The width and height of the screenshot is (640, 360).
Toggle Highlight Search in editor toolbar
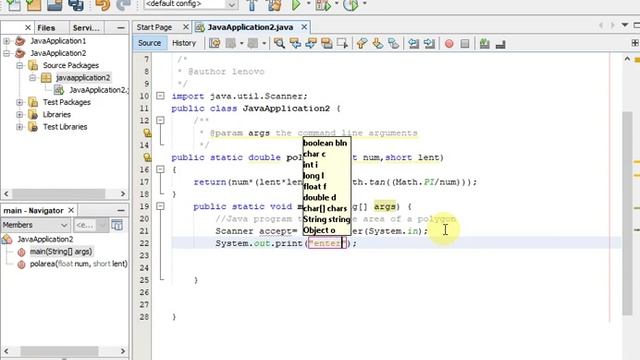click(x=327, y=43)
